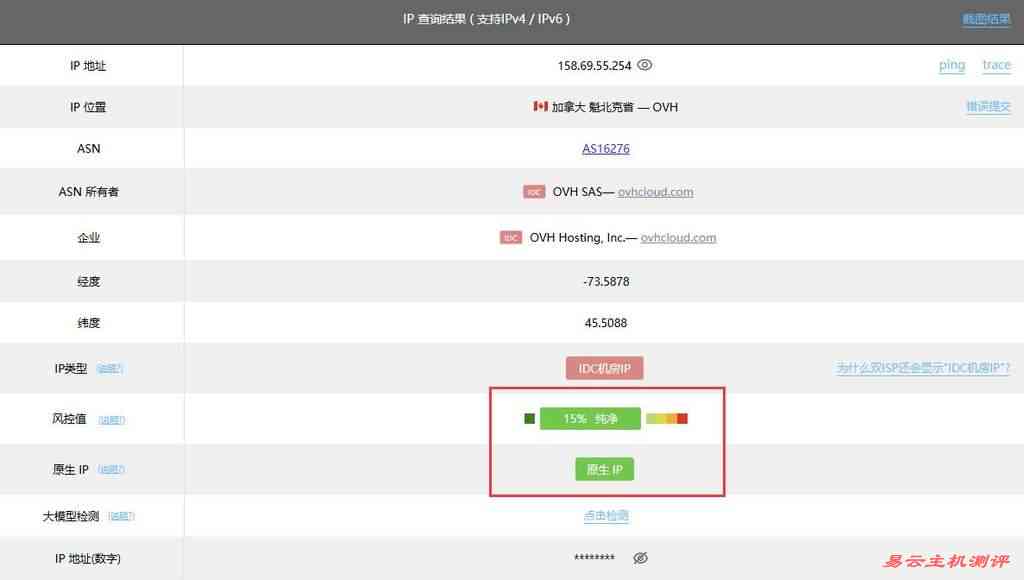Viewport: 1024px width, 580px height.
Task: Open the IP类型 explanation link
Action: 110,368
